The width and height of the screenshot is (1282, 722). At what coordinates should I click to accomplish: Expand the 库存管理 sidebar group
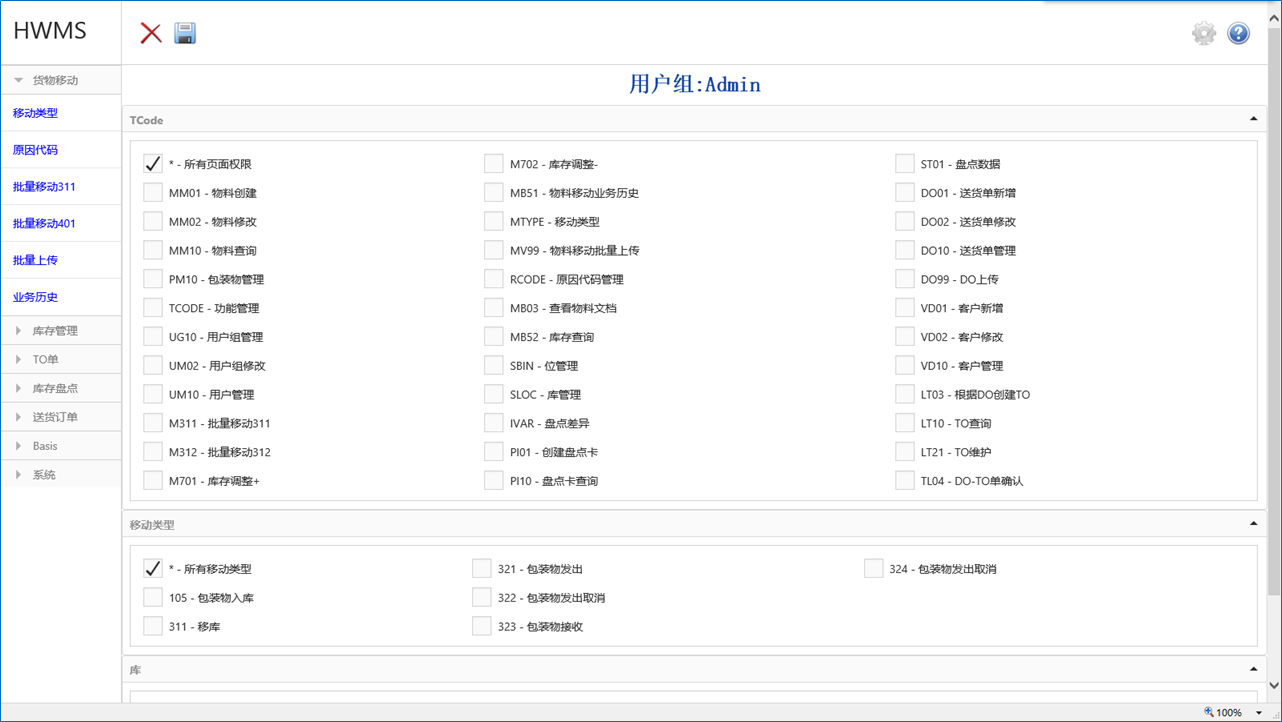55,331
